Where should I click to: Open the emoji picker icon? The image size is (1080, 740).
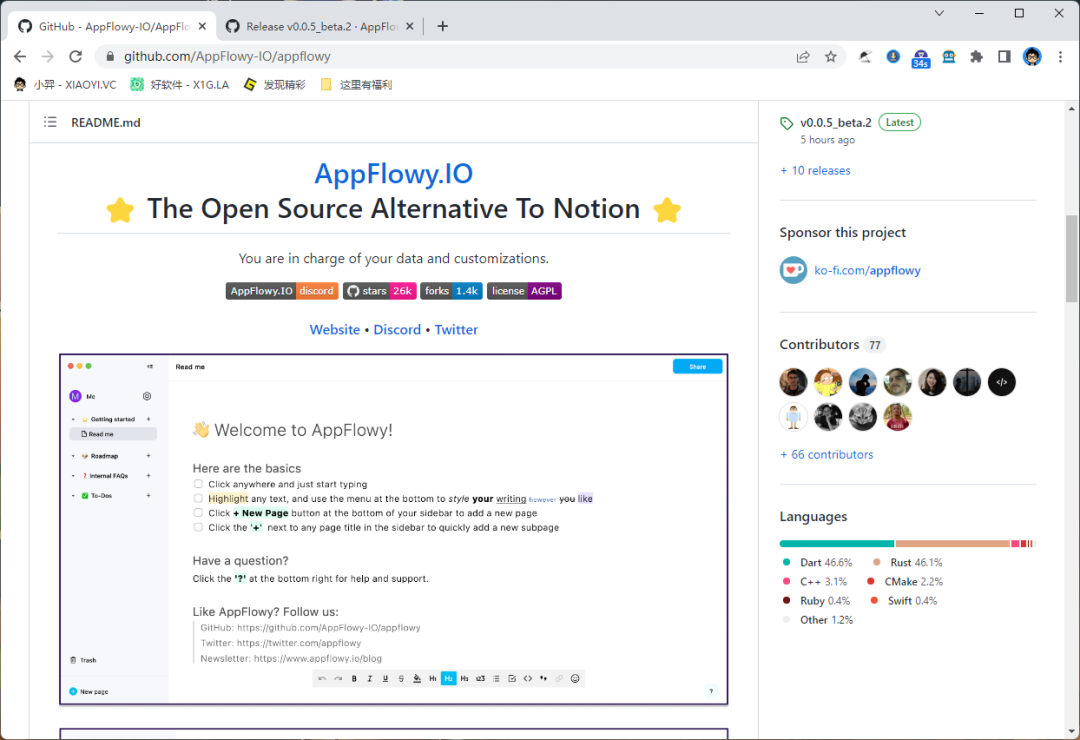click(575, 678)
